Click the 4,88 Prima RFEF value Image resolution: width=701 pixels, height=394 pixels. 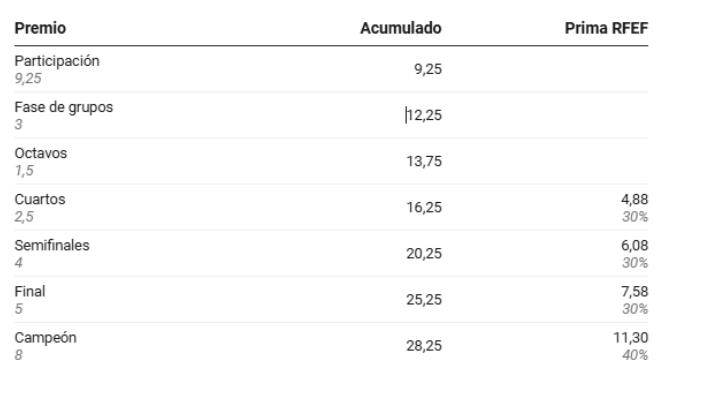(x=634, y=199)
